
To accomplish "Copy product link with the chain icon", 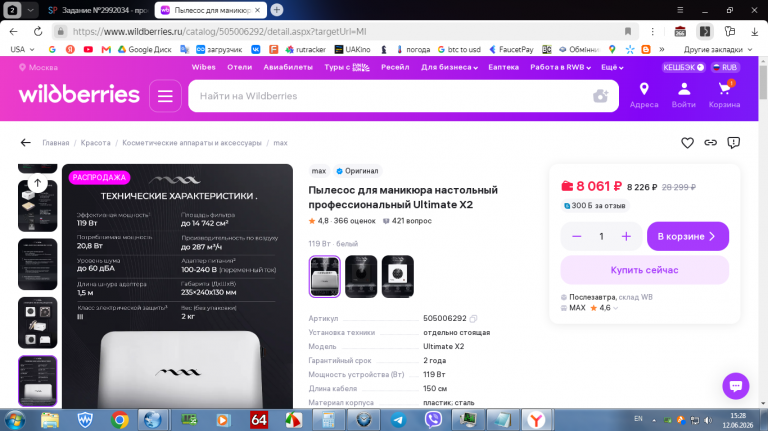I will coord(710,143).
